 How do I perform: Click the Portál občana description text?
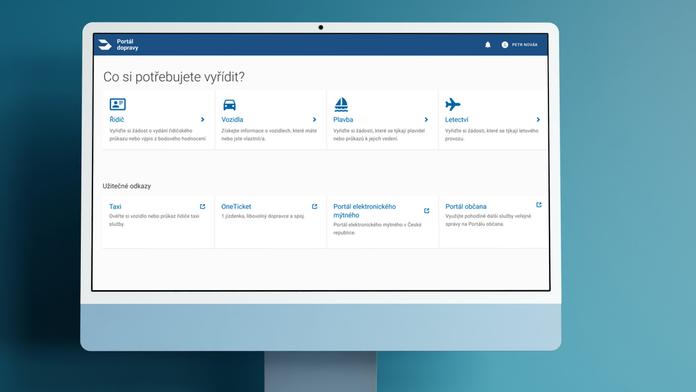(488, 220)
